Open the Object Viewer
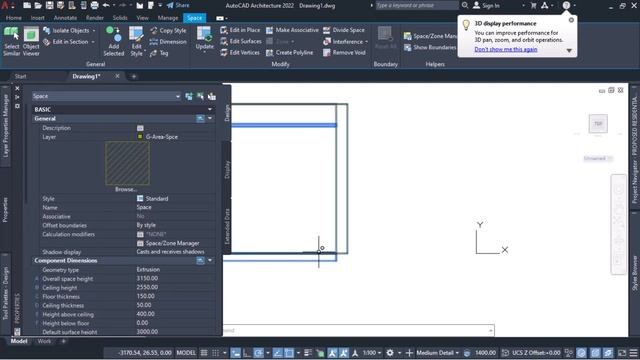The image size is (640, 360). coord(31,41)
